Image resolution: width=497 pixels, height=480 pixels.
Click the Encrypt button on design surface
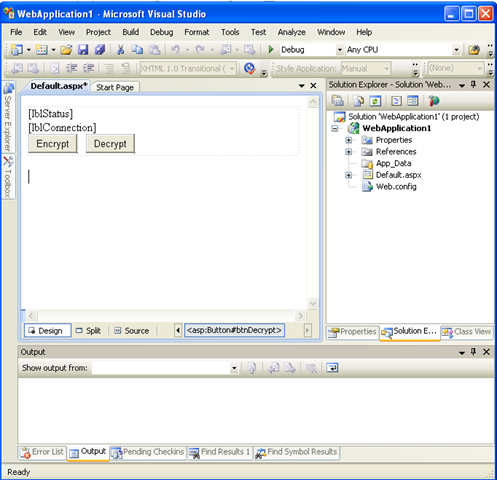[x=53, y=144]
